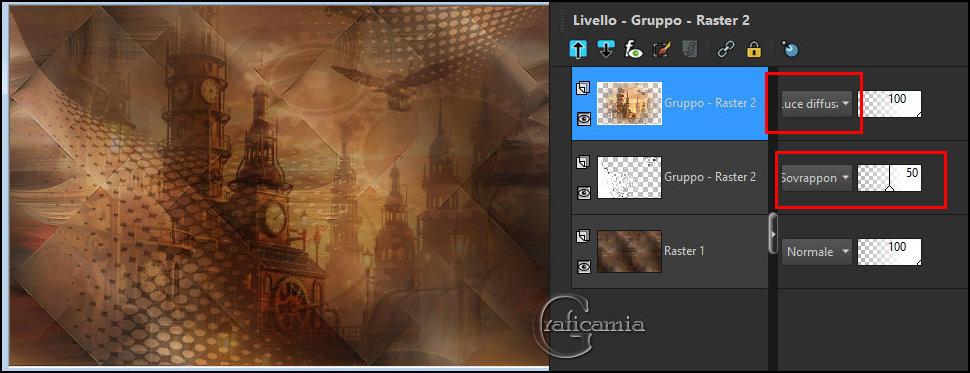
Task: Click the move layer up arrow icon
Action: (578, 49)
